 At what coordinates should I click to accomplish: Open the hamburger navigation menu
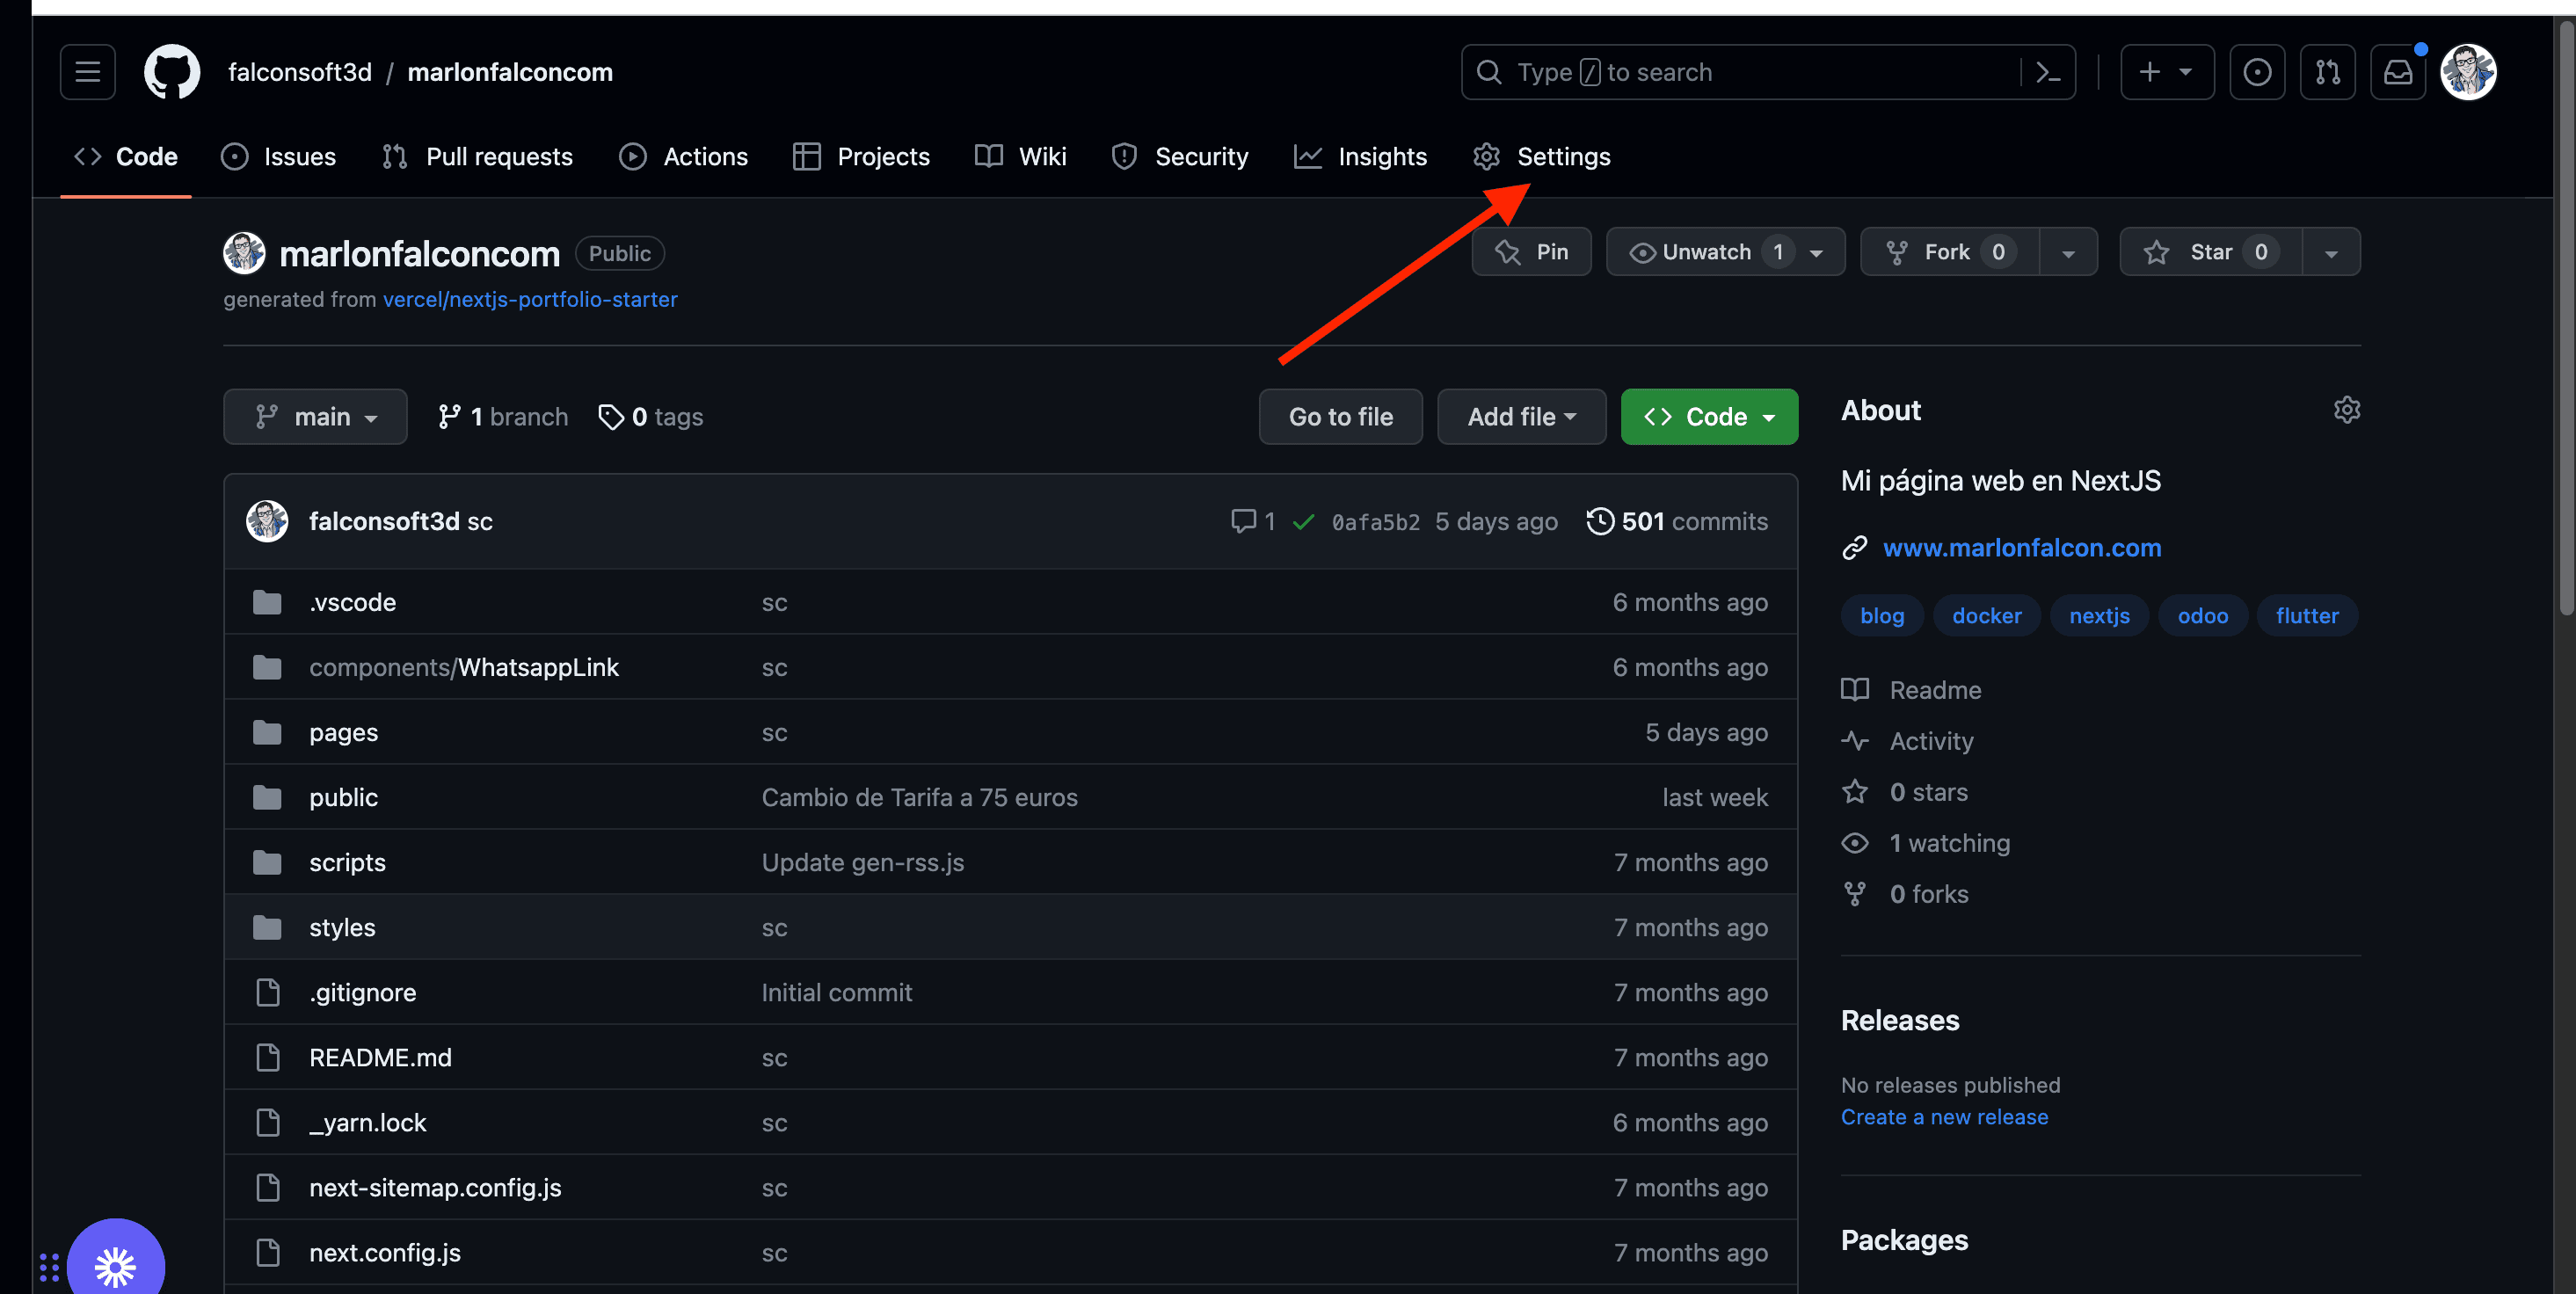[87, 72]
